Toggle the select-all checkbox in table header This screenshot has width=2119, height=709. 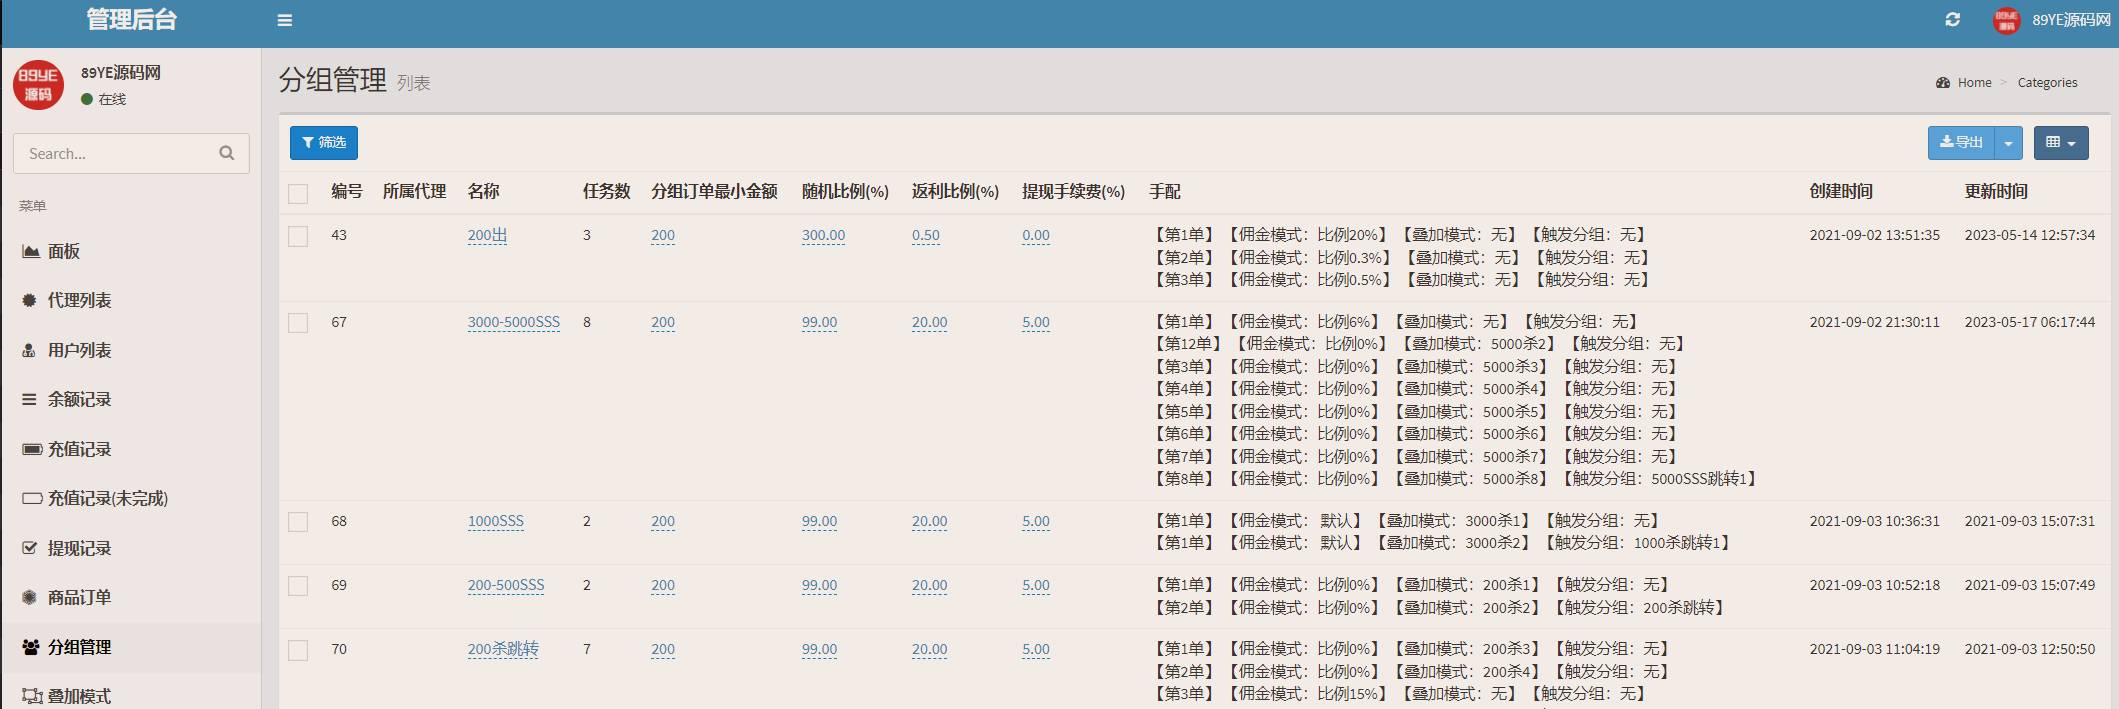coord(298,193)
